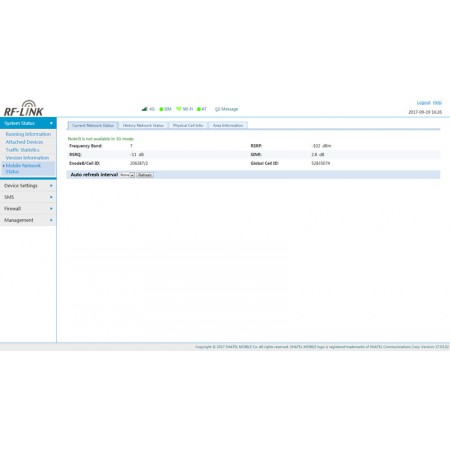450x450 pixels.
Task: Click the green SIM status indicator
Action: pyautogui.click(x=161, y=109)
